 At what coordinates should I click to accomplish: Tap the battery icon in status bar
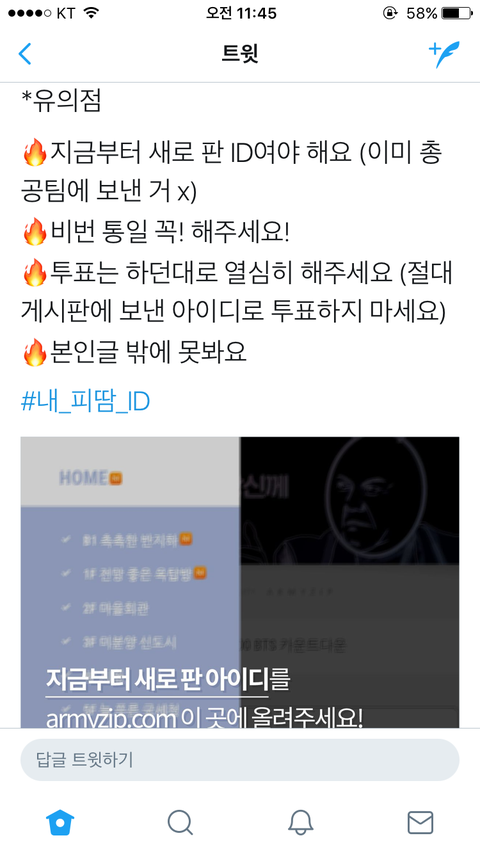click(x=457, y=13)
